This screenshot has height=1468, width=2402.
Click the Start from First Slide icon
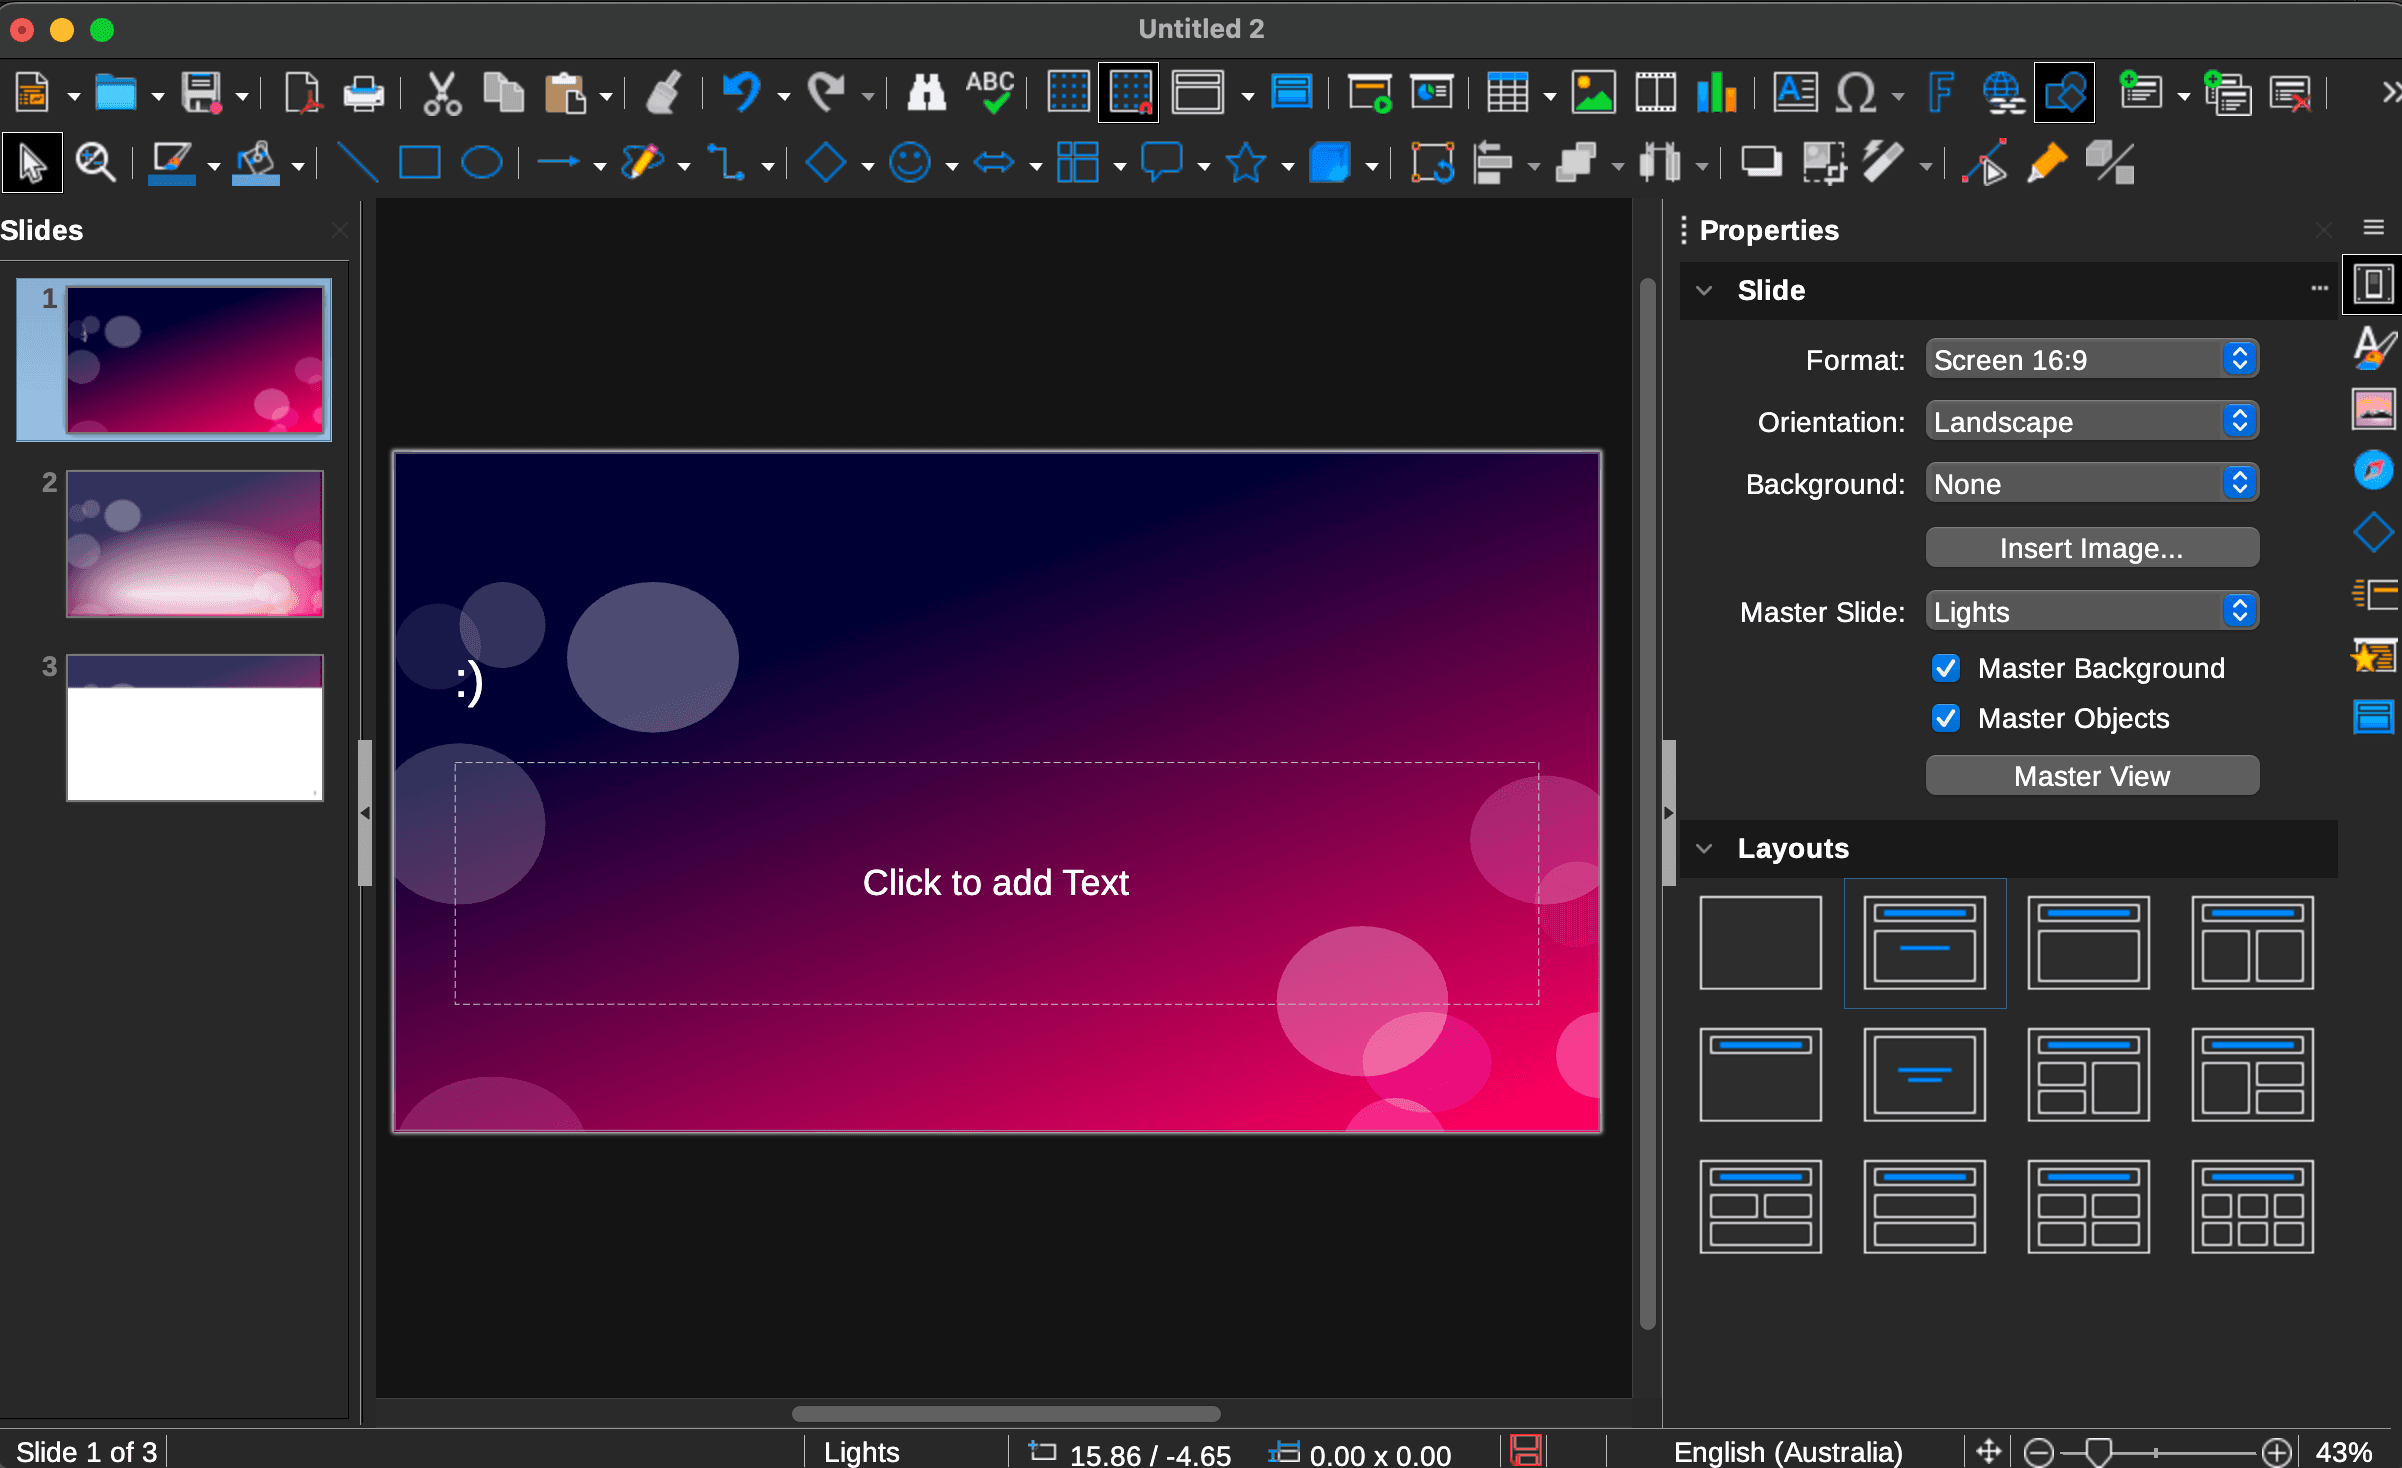tap(1370, 93)
